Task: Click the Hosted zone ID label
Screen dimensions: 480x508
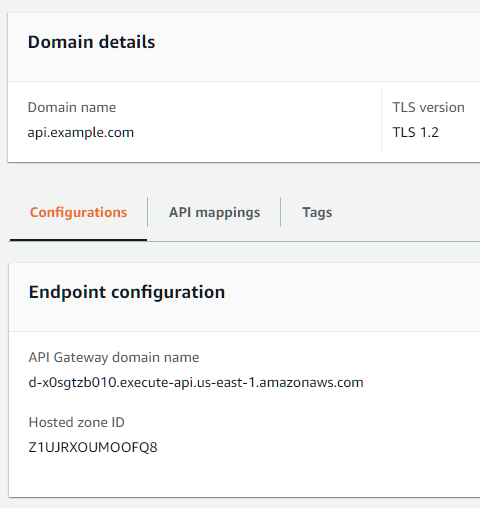Action: pyautogui.click(x=77, y=422)
